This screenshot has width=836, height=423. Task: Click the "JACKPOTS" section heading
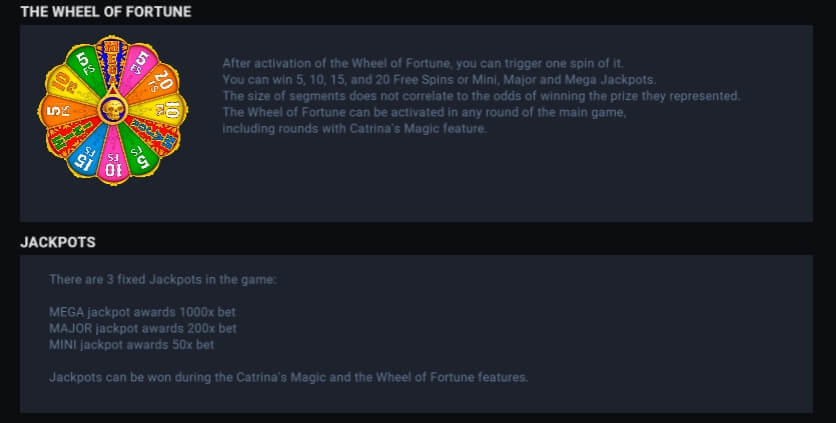tap(58, 242)
